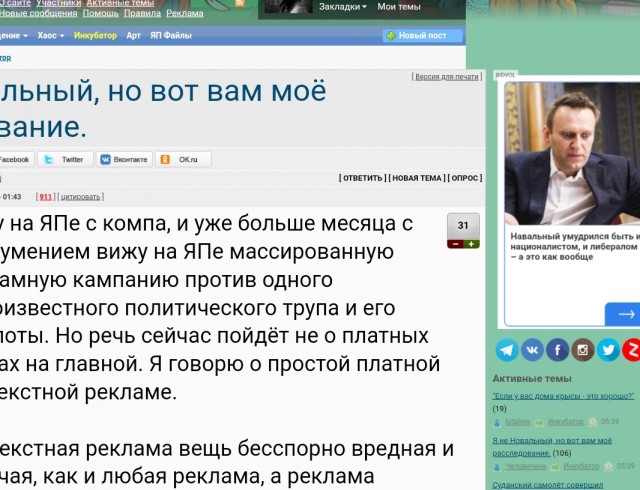Share the post to Facebook
The width and height of the screenshot is (640, 490).
pos(15,160)
